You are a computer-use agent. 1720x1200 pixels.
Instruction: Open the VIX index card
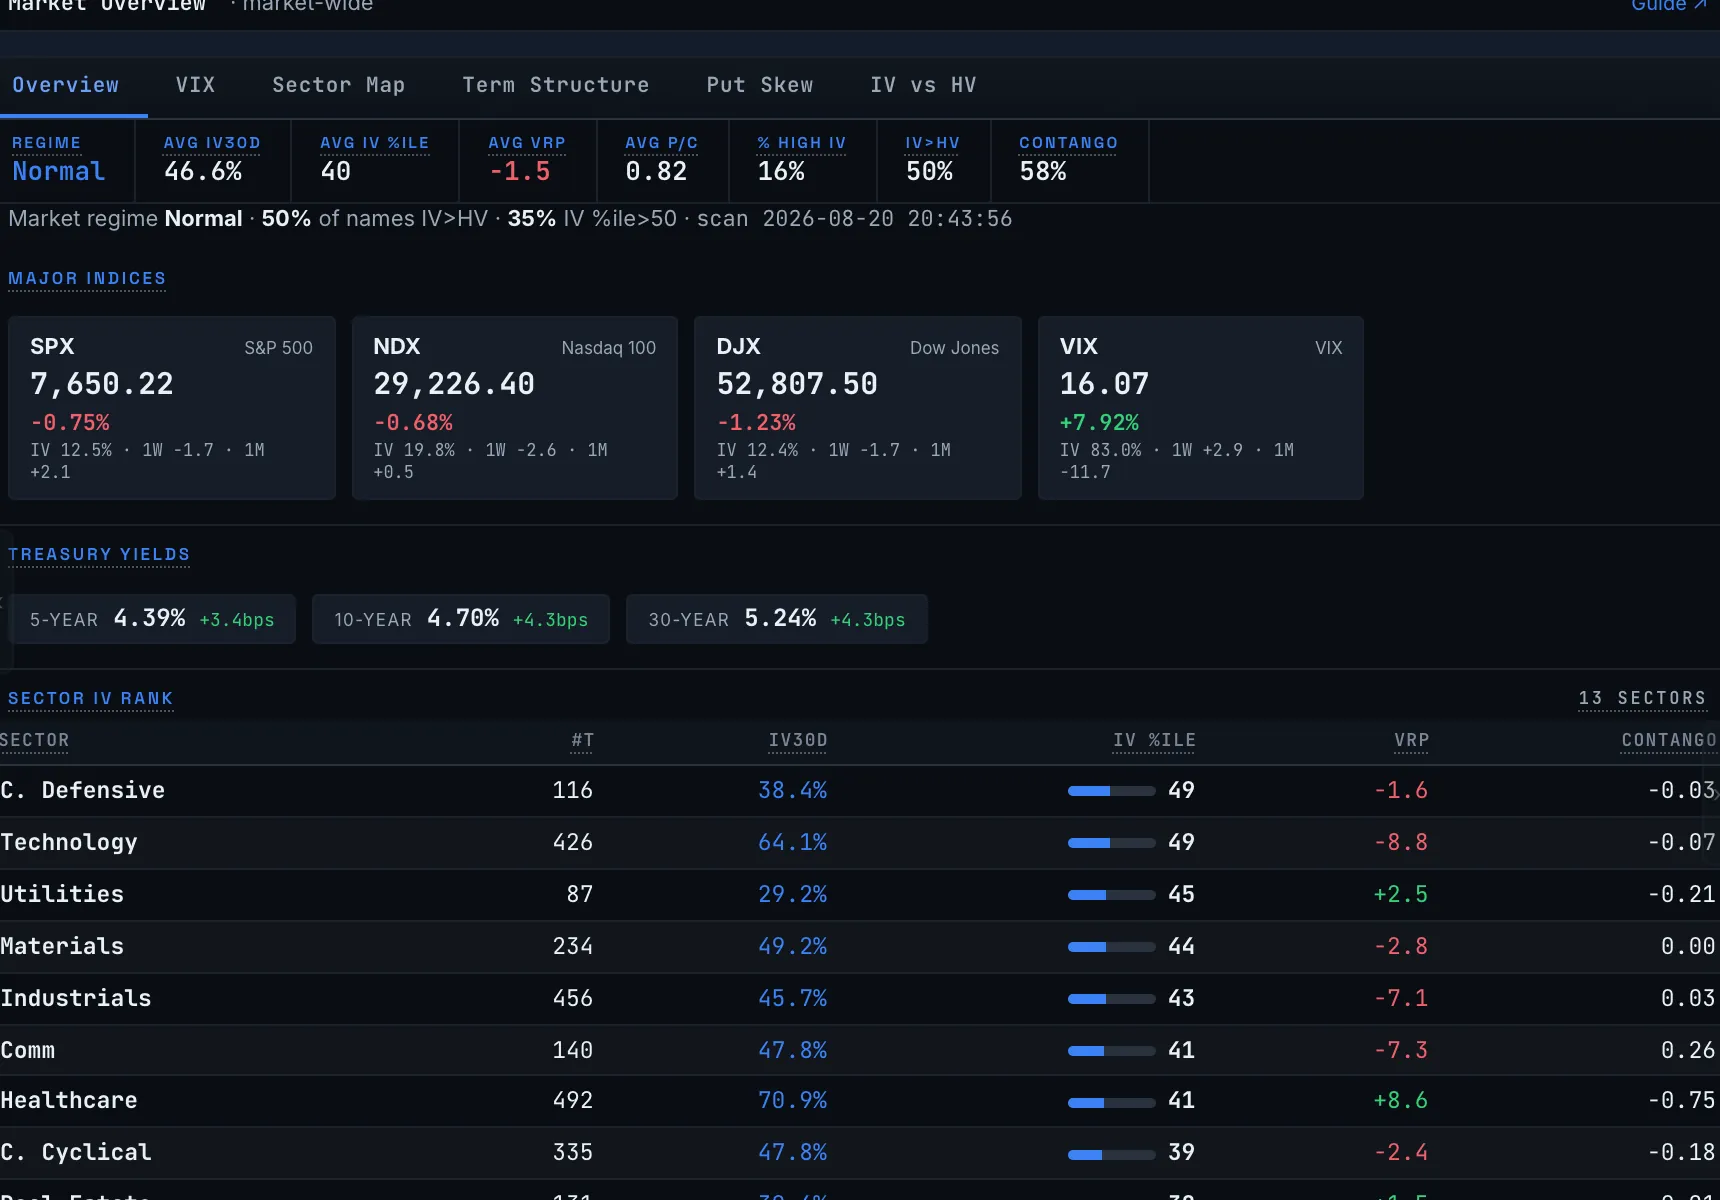[1201, 408]
